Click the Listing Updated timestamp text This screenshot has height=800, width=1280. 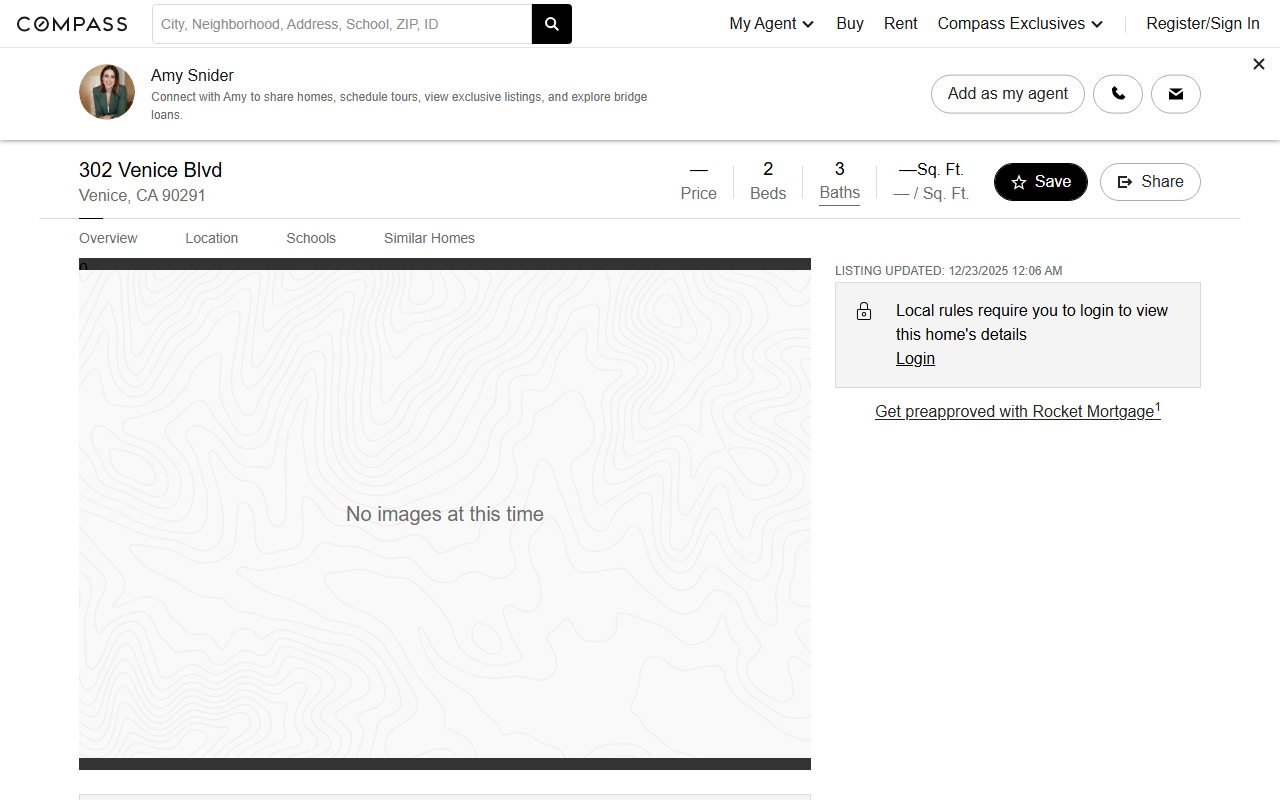949,271
